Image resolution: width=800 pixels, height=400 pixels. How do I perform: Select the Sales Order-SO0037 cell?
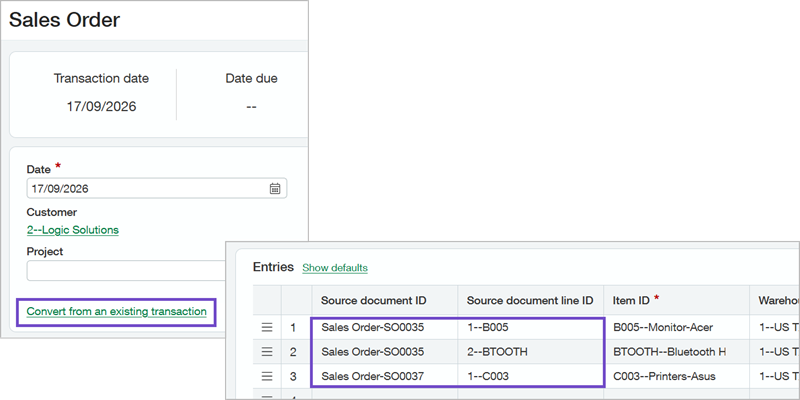point(385,377)
